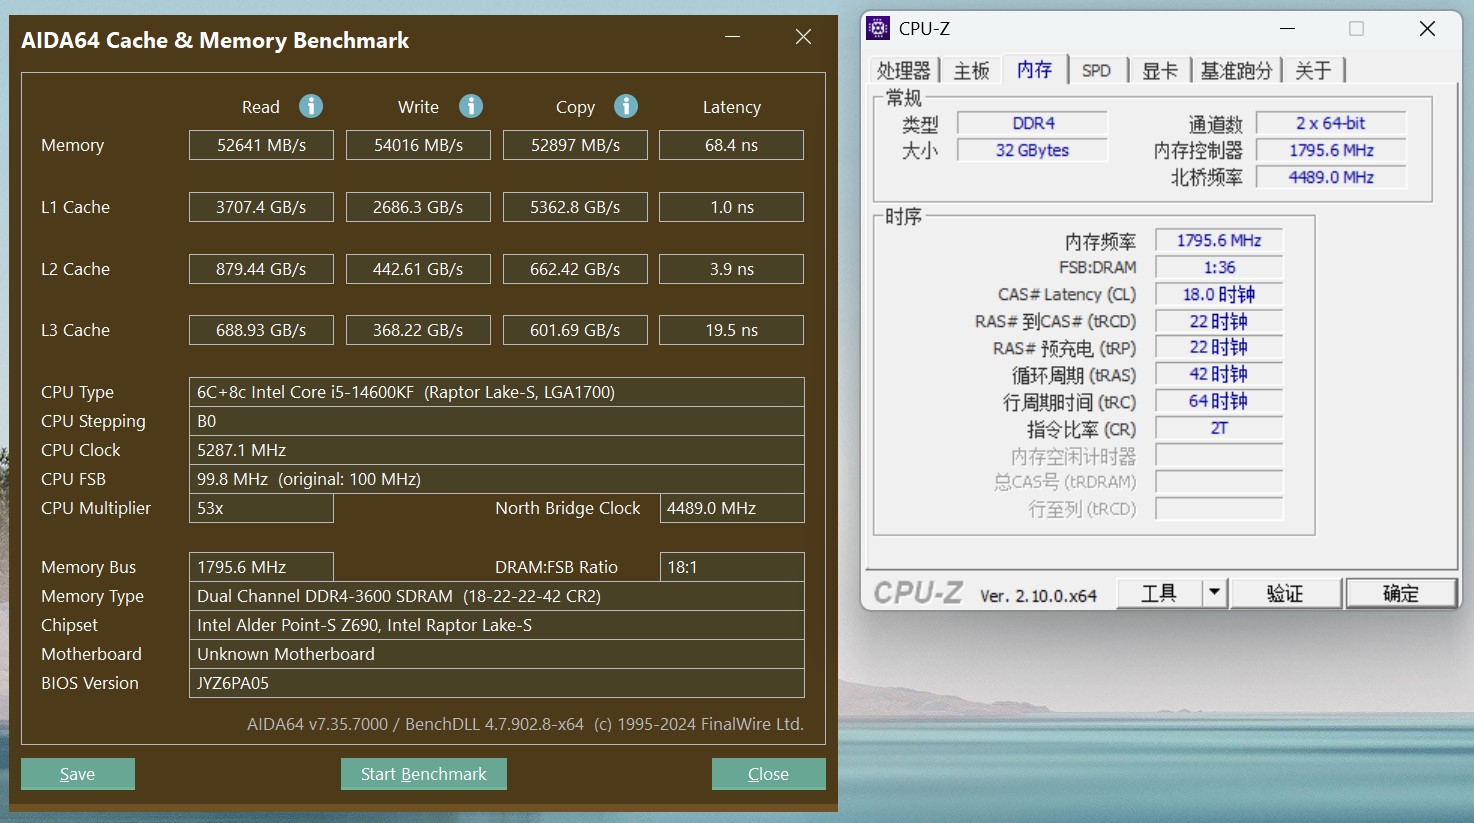Click the Memory Read value 52641 MB/s
The image size is (1474, 823).
coord(261,145)
